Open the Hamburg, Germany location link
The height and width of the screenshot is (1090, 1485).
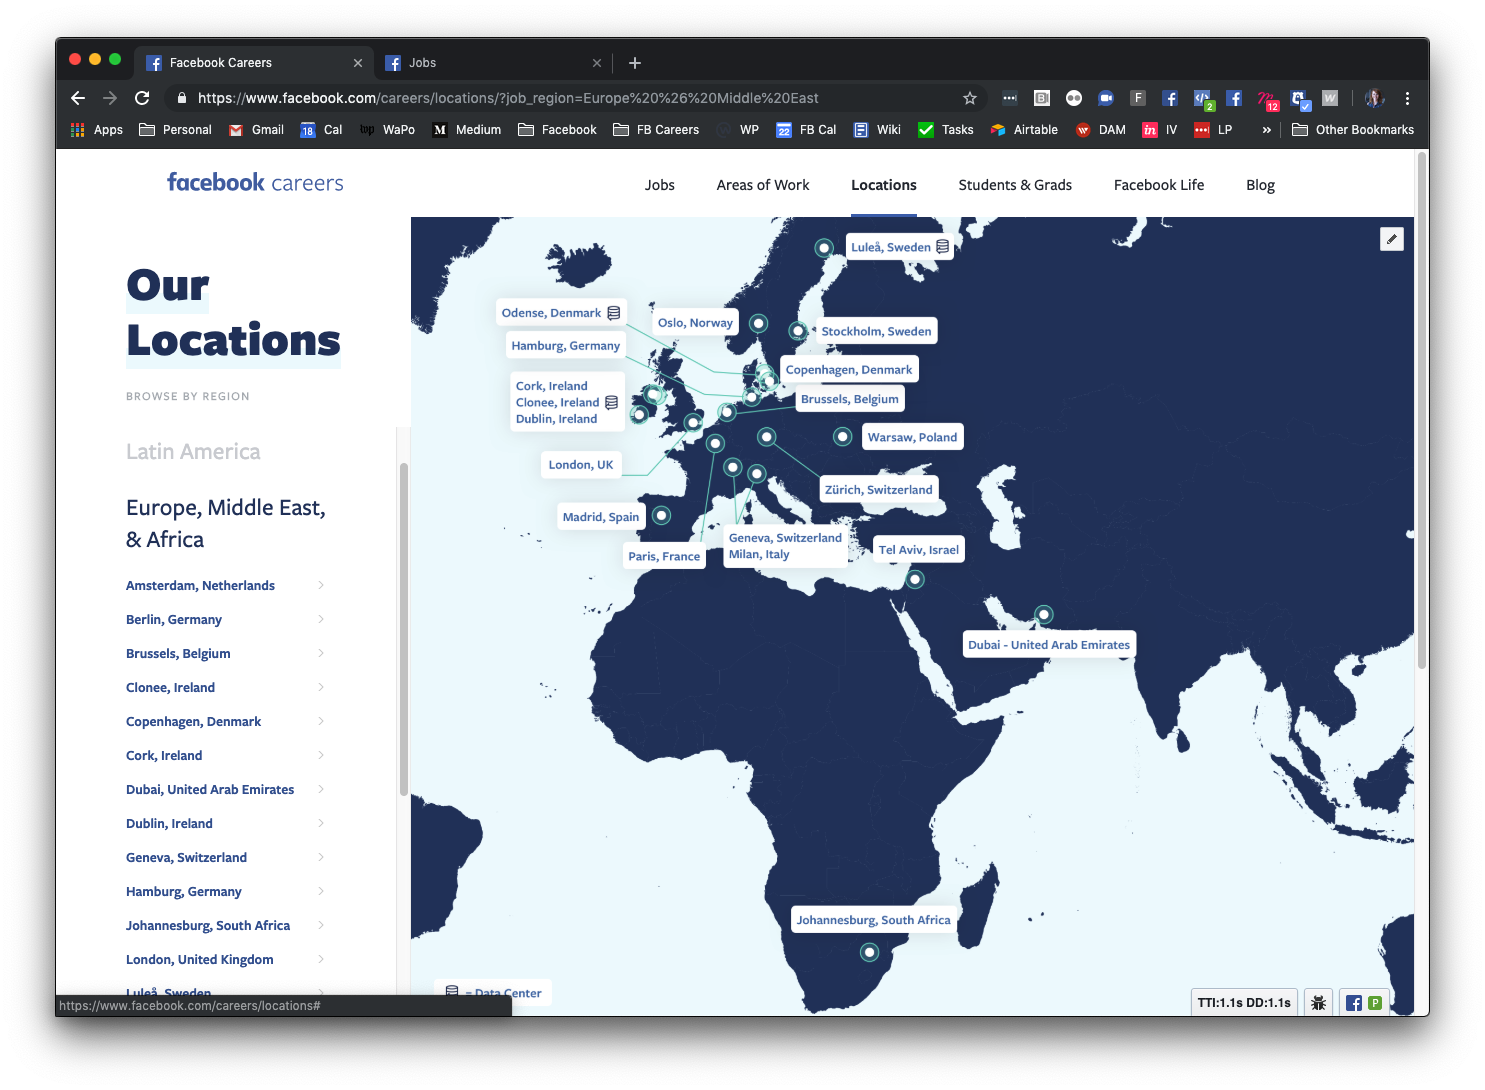(183, 891)
